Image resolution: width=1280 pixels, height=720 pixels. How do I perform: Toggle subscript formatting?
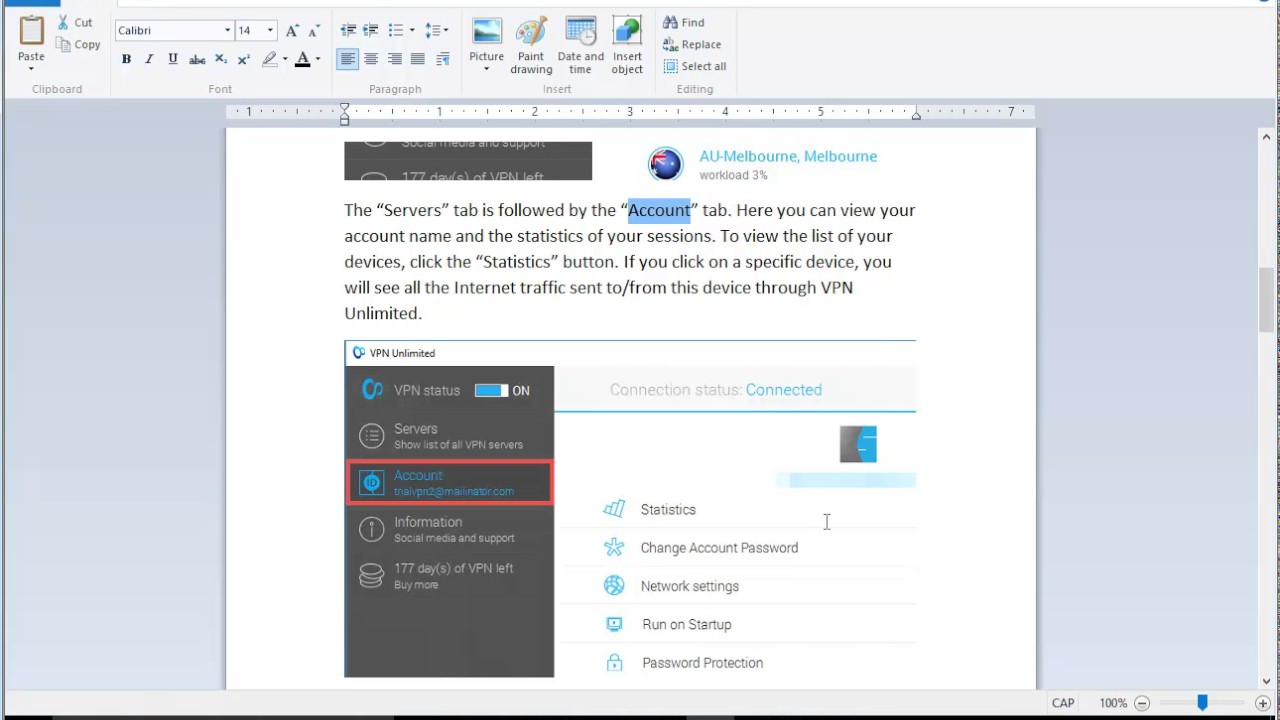click(221, 60)
